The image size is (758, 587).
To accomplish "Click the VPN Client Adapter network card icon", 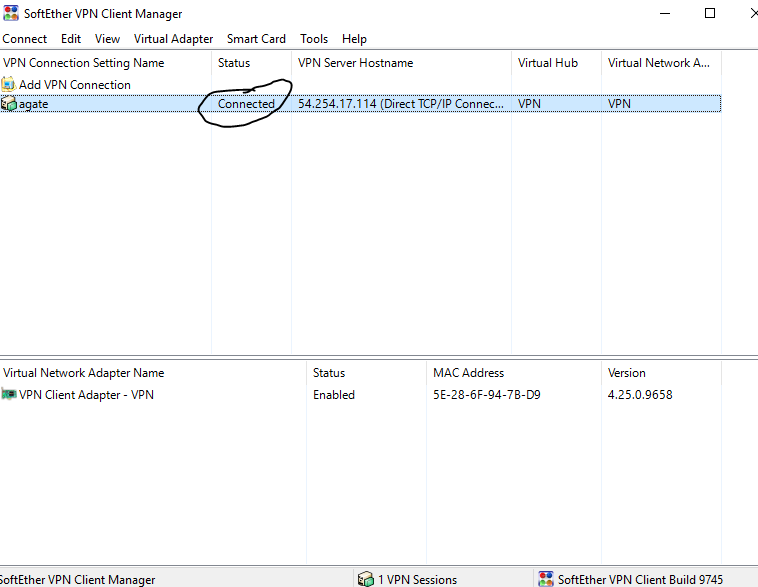I will pyautogui.click(x=10, y=395).
